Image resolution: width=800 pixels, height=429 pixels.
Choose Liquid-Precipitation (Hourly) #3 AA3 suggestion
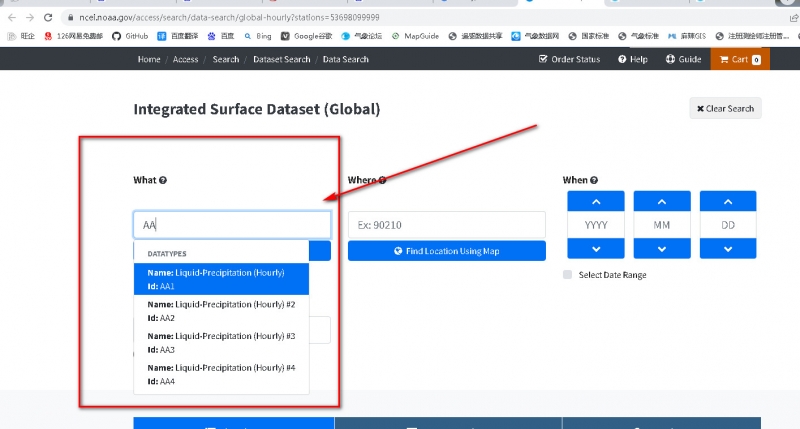[x=221, y=343]
